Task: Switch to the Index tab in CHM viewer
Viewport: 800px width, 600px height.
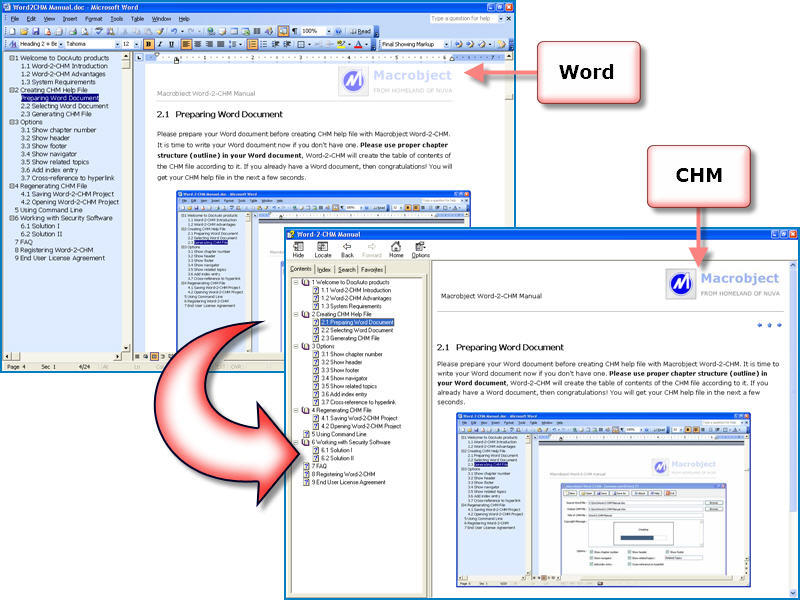Action: pos(324,269)
